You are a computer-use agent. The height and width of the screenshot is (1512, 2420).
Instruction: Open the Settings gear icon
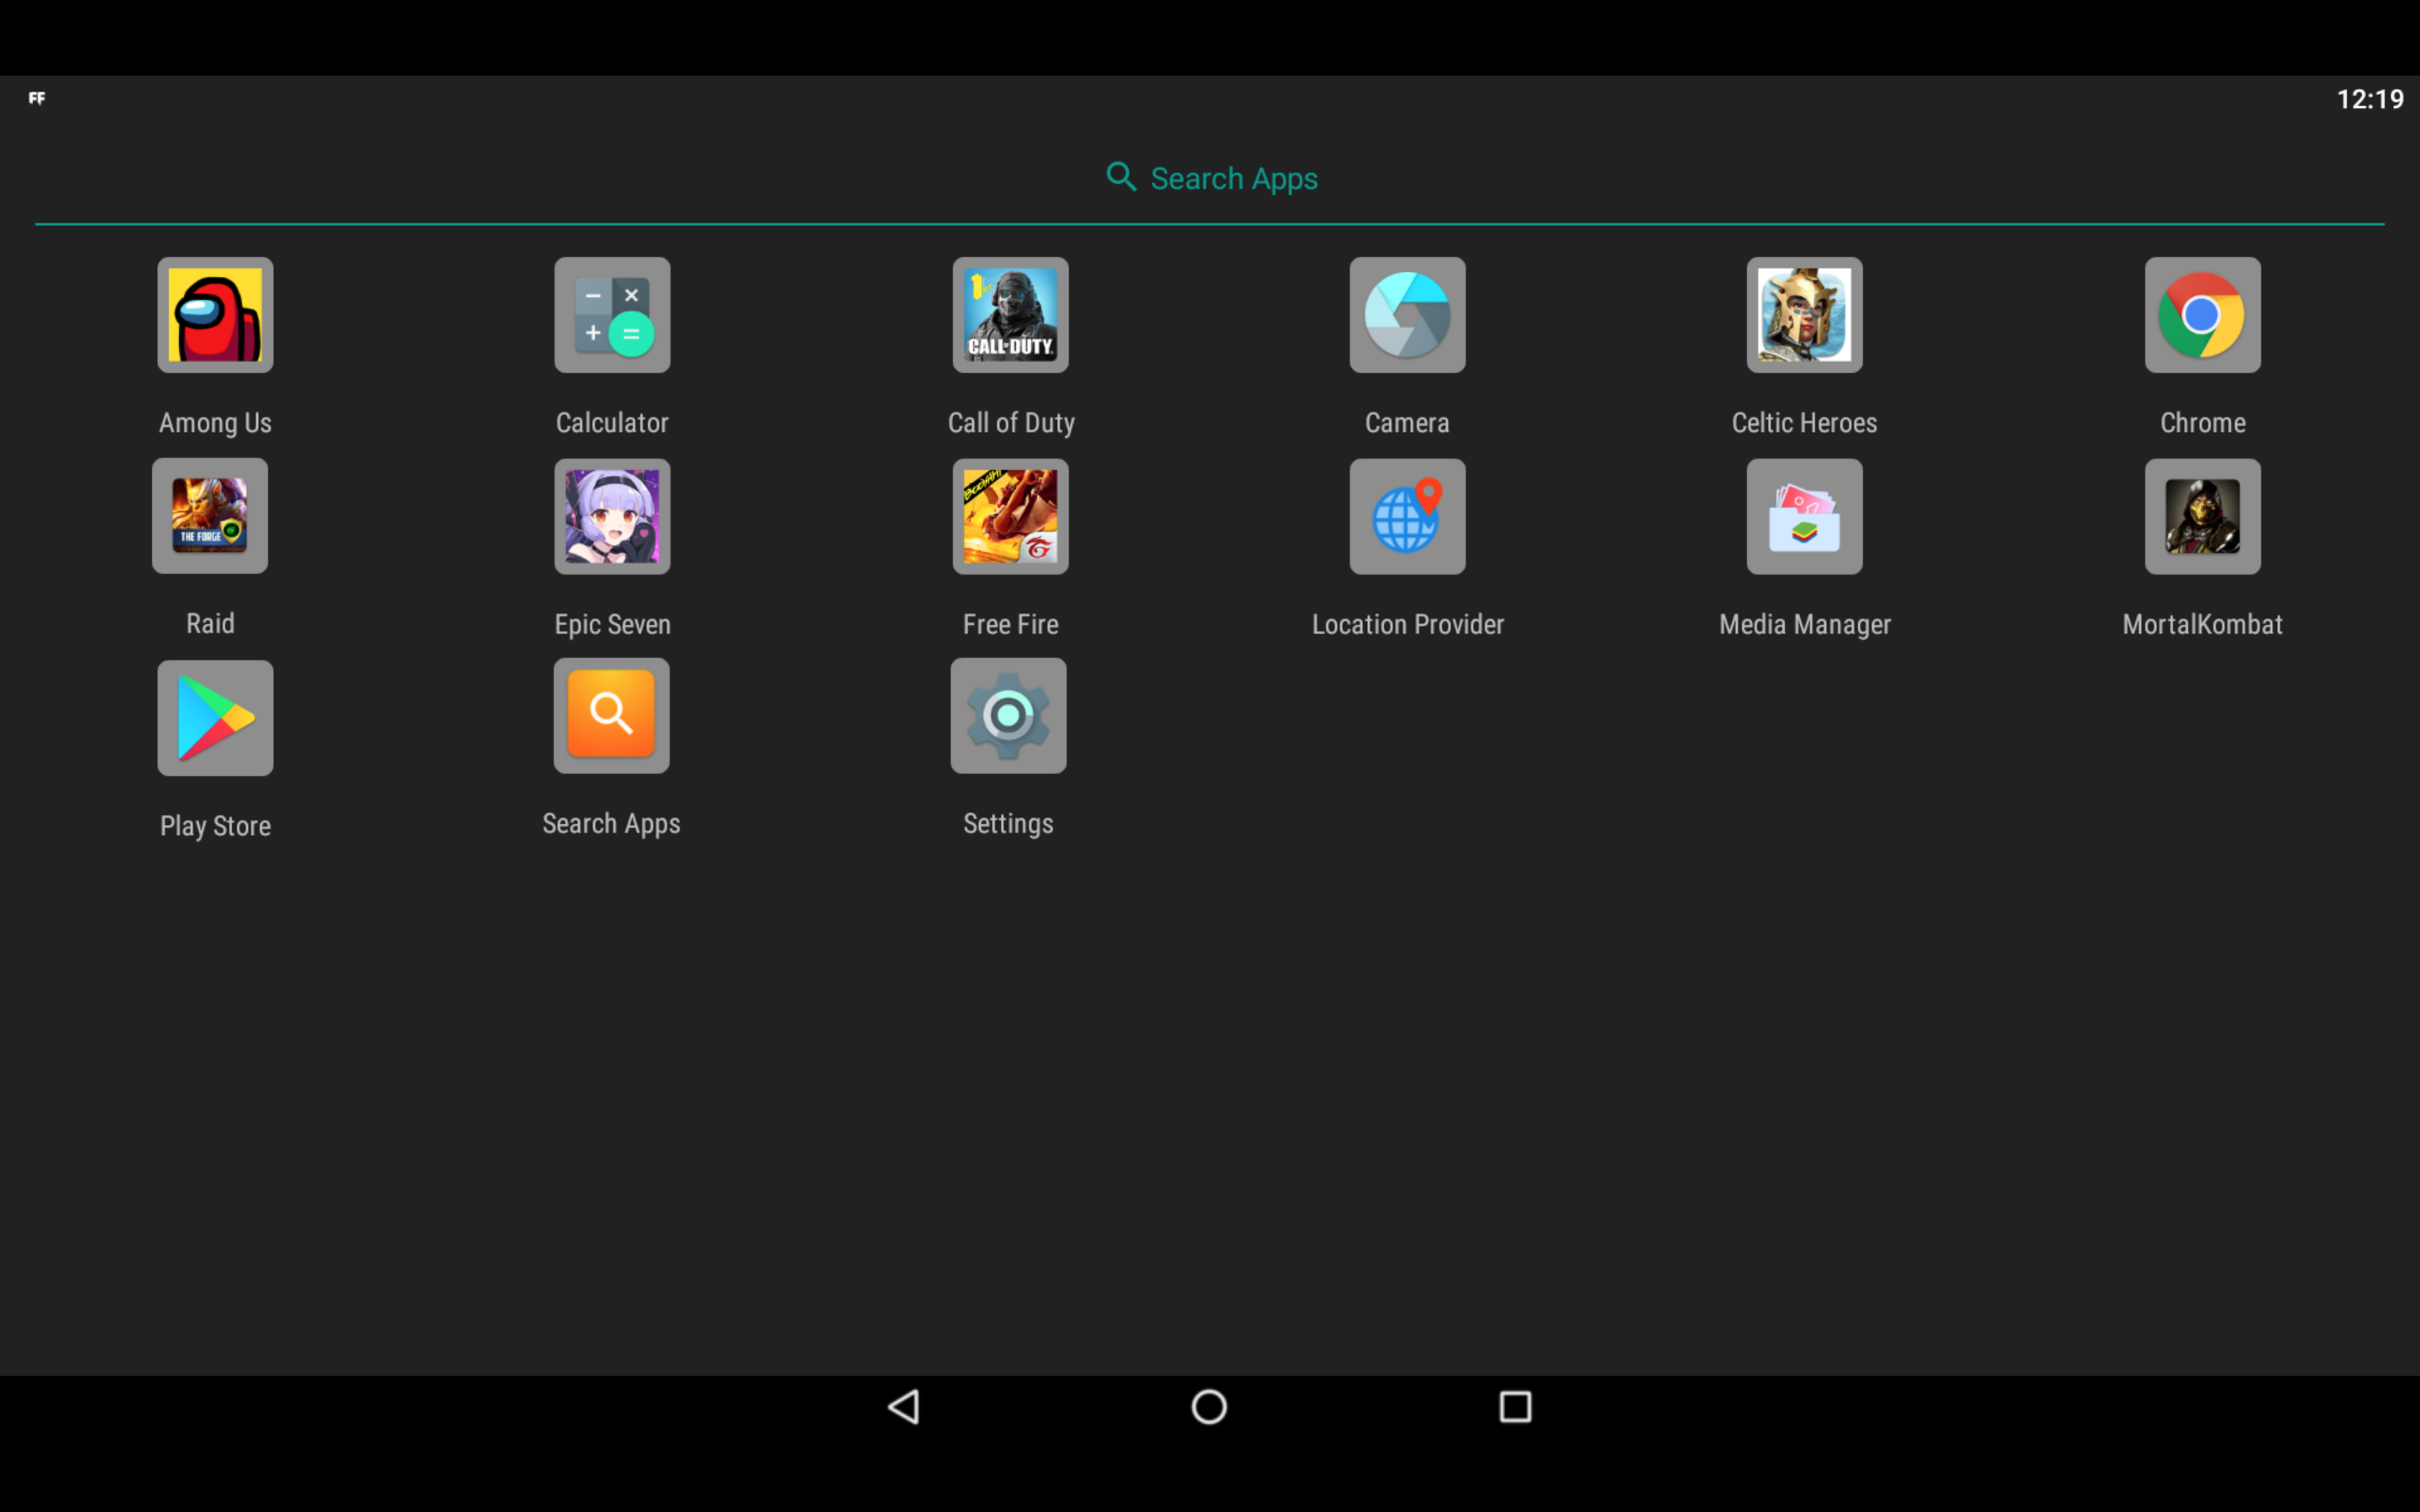pos(1008,715)
